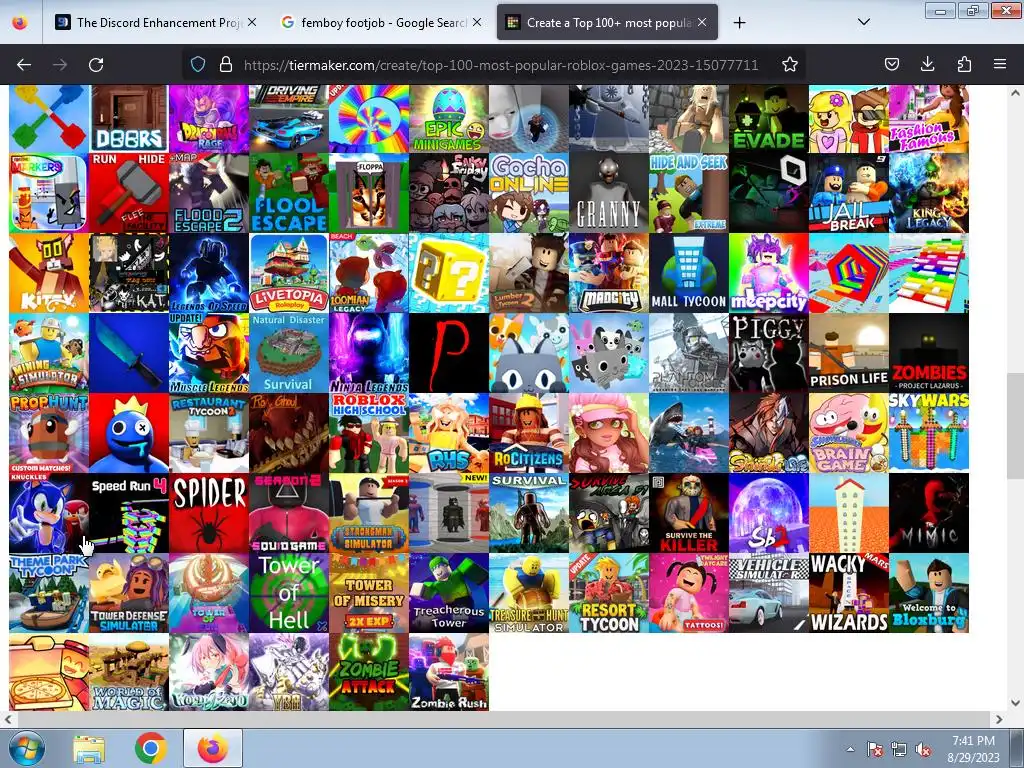The height and width of the screenshot is (768, 1024).
Task: Pick the Mad City thumbnail
Action: (x=609, y=273)
